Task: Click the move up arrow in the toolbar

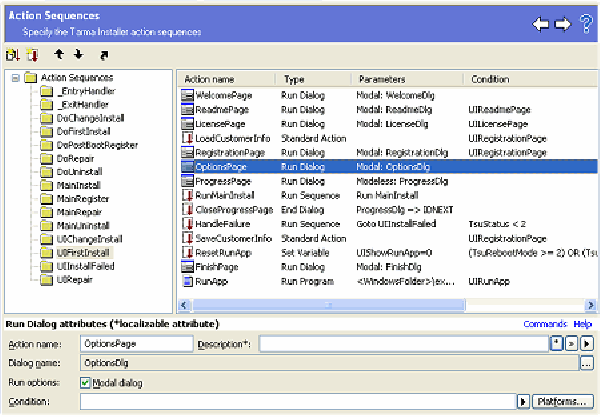Action: pyautogui.click(x=56, y=54)
